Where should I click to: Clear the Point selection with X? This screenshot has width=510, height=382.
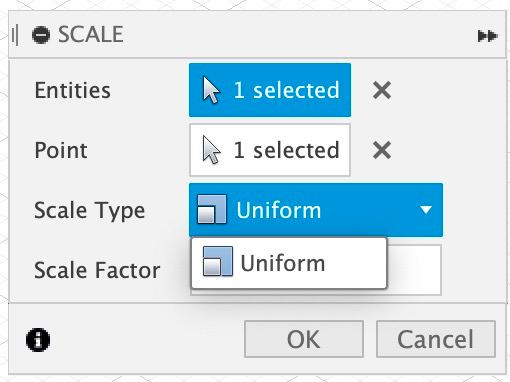point(382,150)
